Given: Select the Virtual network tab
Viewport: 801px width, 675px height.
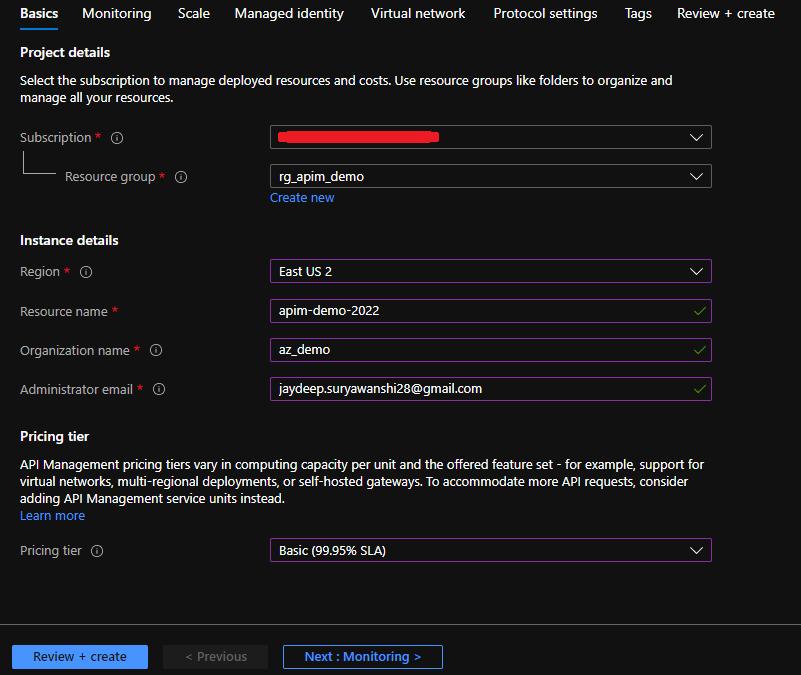Looking at the screenshot, I should (x=418, y=13).
